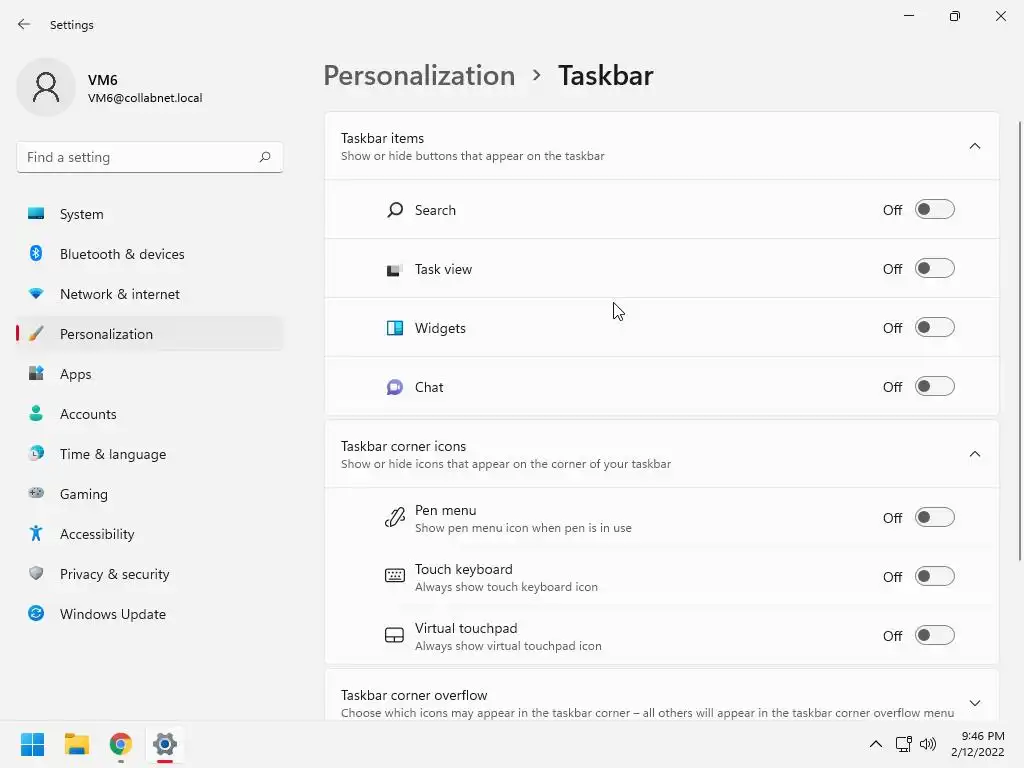Click the Taskbar items section header
1024x768 pixels.
point(662,146)
